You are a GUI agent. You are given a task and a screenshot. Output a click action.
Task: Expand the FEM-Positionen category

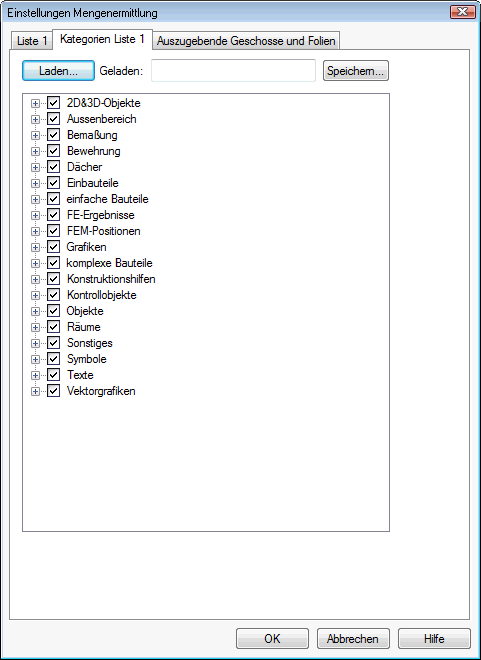[x=35, y=231]
